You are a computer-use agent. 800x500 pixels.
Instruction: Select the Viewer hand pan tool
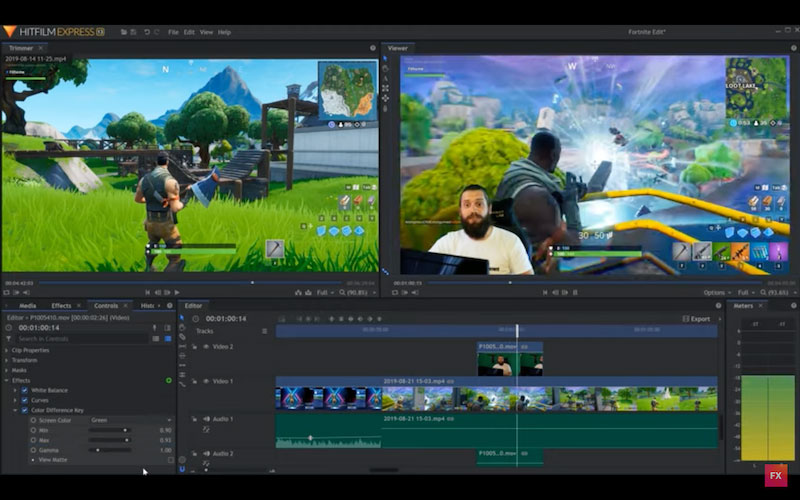pos(385,68)
